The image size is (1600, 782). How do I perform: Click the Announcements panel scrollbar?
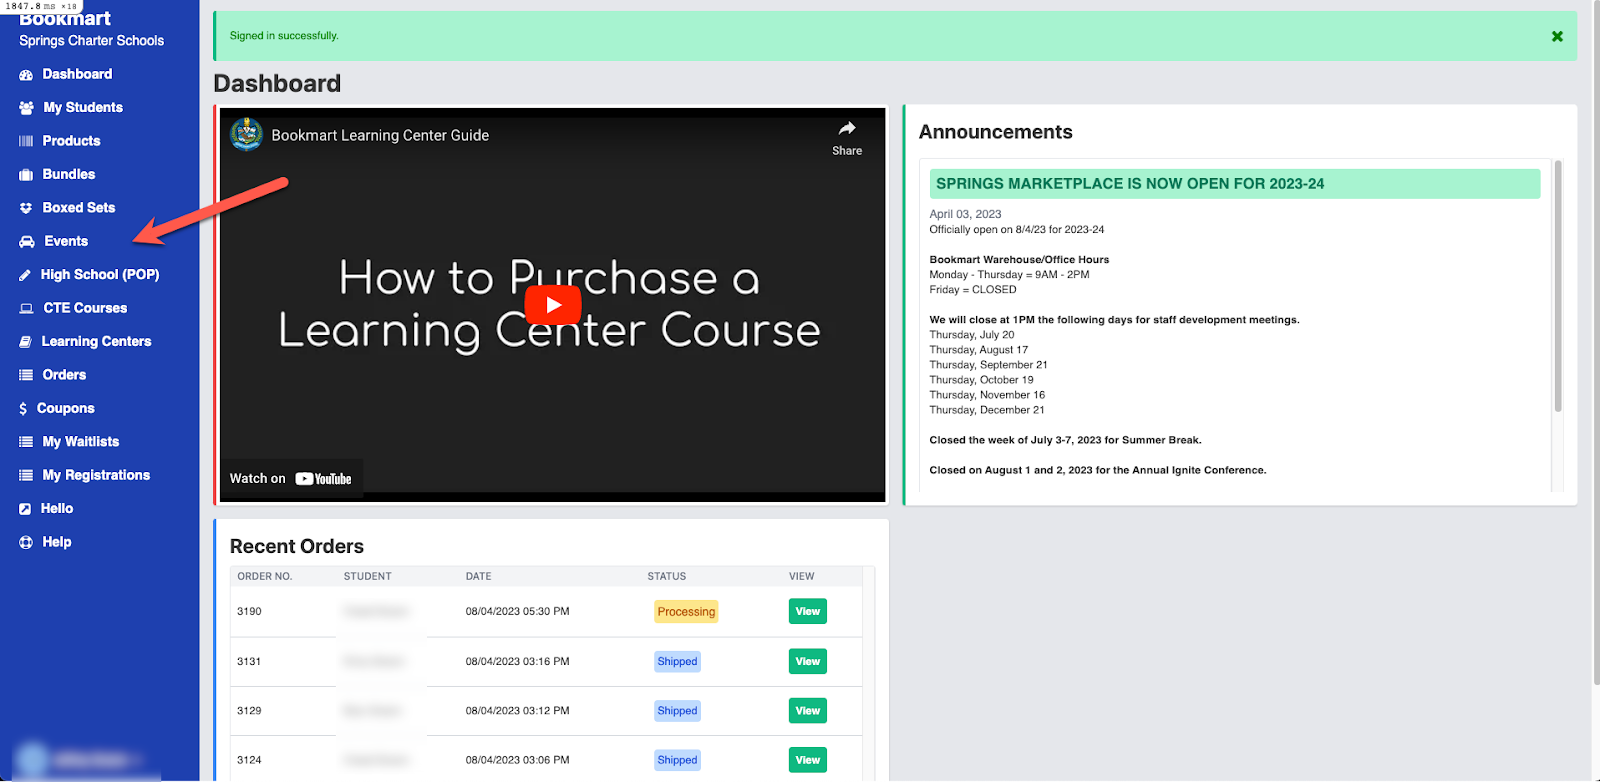1558,286
